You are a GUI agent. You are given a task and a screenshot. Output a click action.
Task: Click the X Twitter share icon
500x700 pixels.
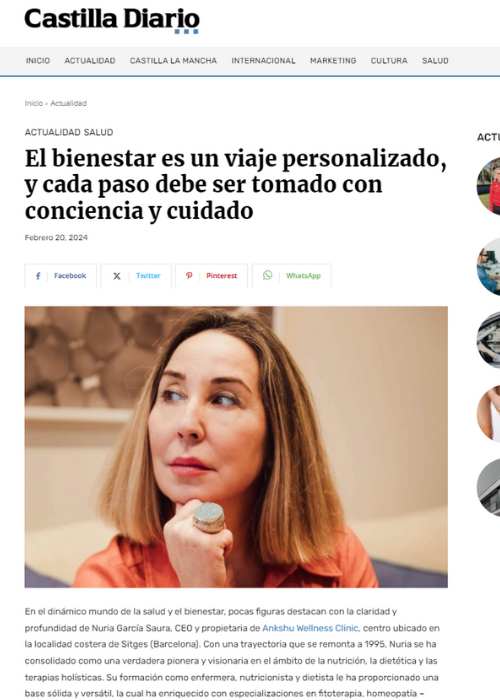tap(117, 276)
